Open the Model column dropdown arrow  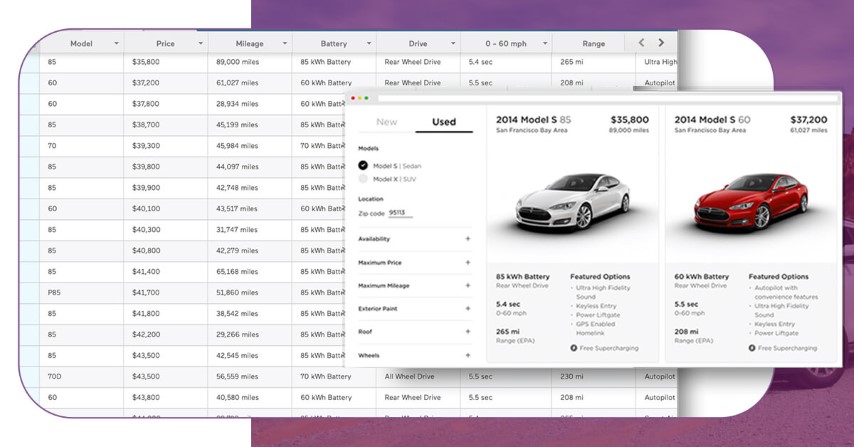click(116, 44)
